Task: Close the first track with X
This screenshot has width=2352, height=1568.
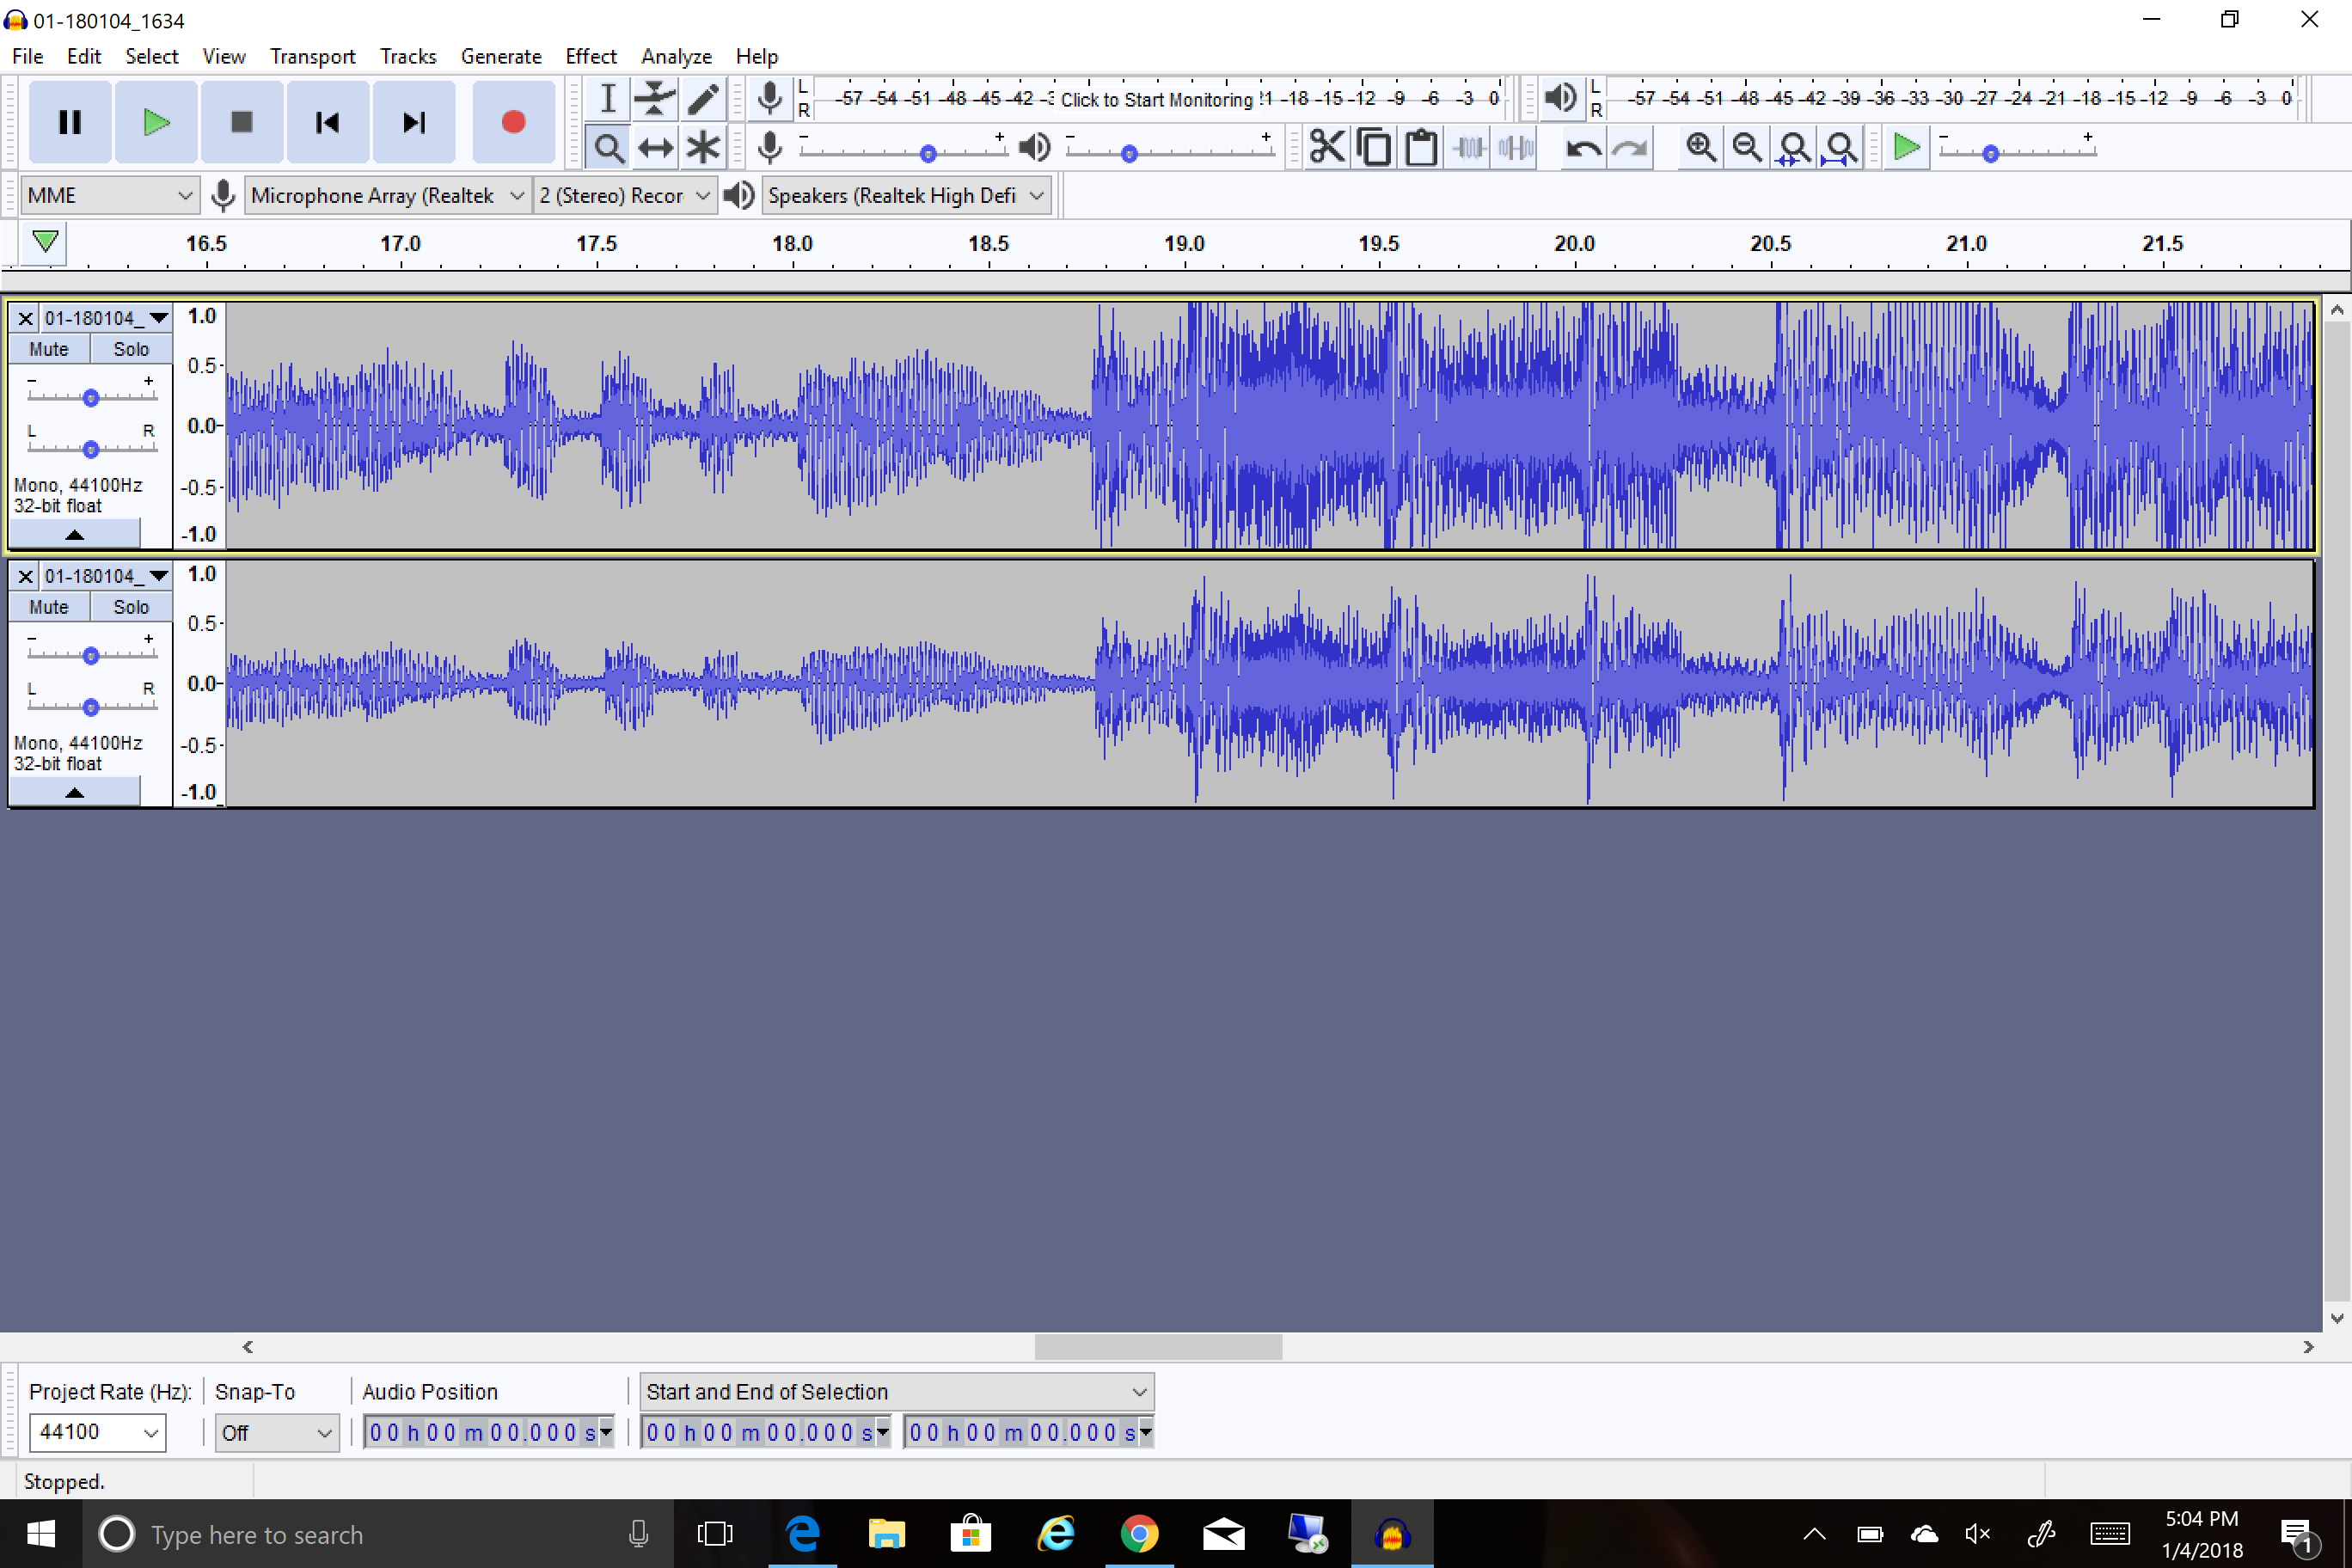Action: click(26, 319)
